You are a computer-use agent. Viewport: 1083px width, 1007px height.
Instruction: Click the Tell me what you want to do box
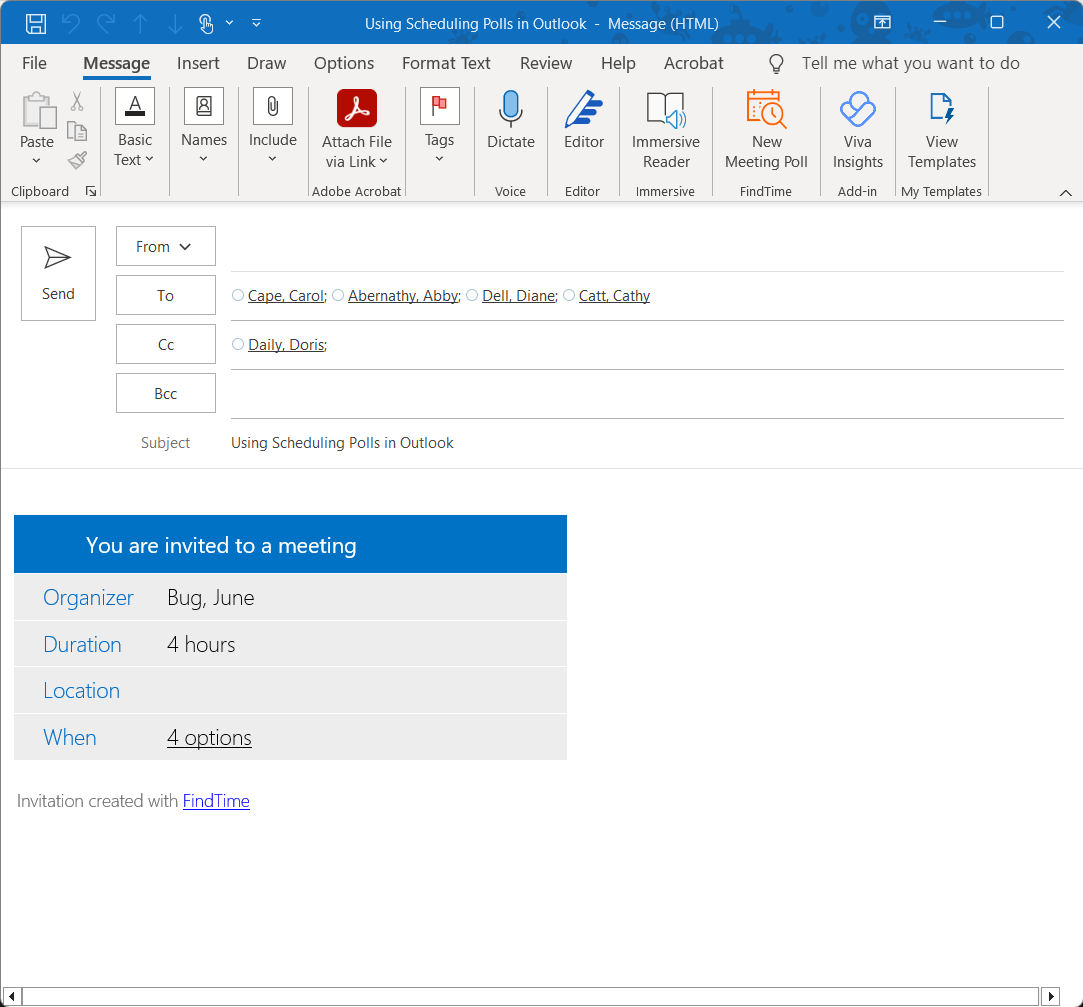tap(910, 64)
